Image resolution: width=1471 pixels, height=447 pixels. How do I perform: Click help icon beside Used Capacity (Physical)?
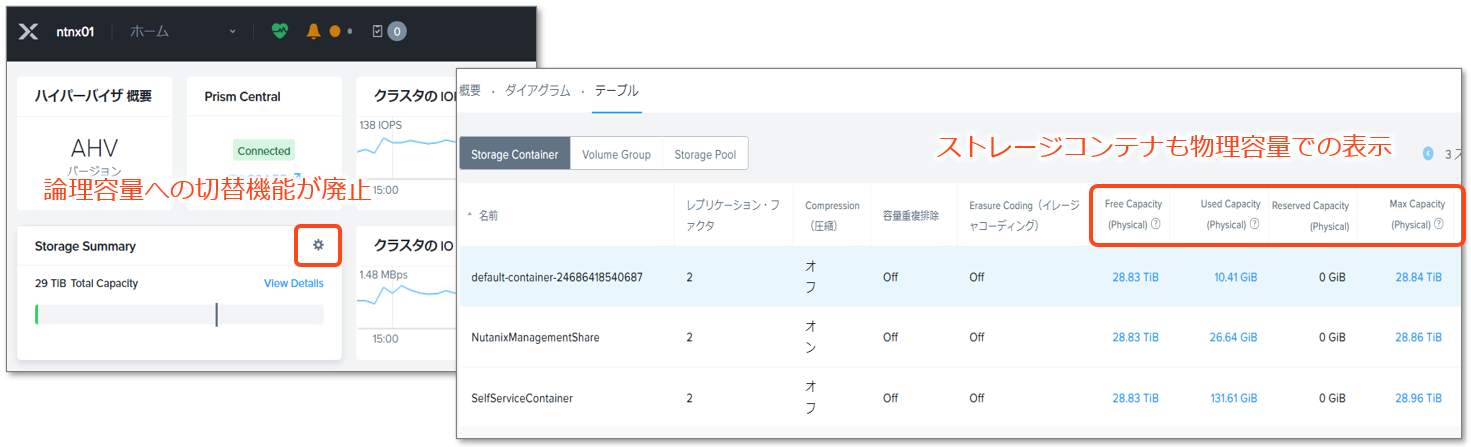point(1254,225)
